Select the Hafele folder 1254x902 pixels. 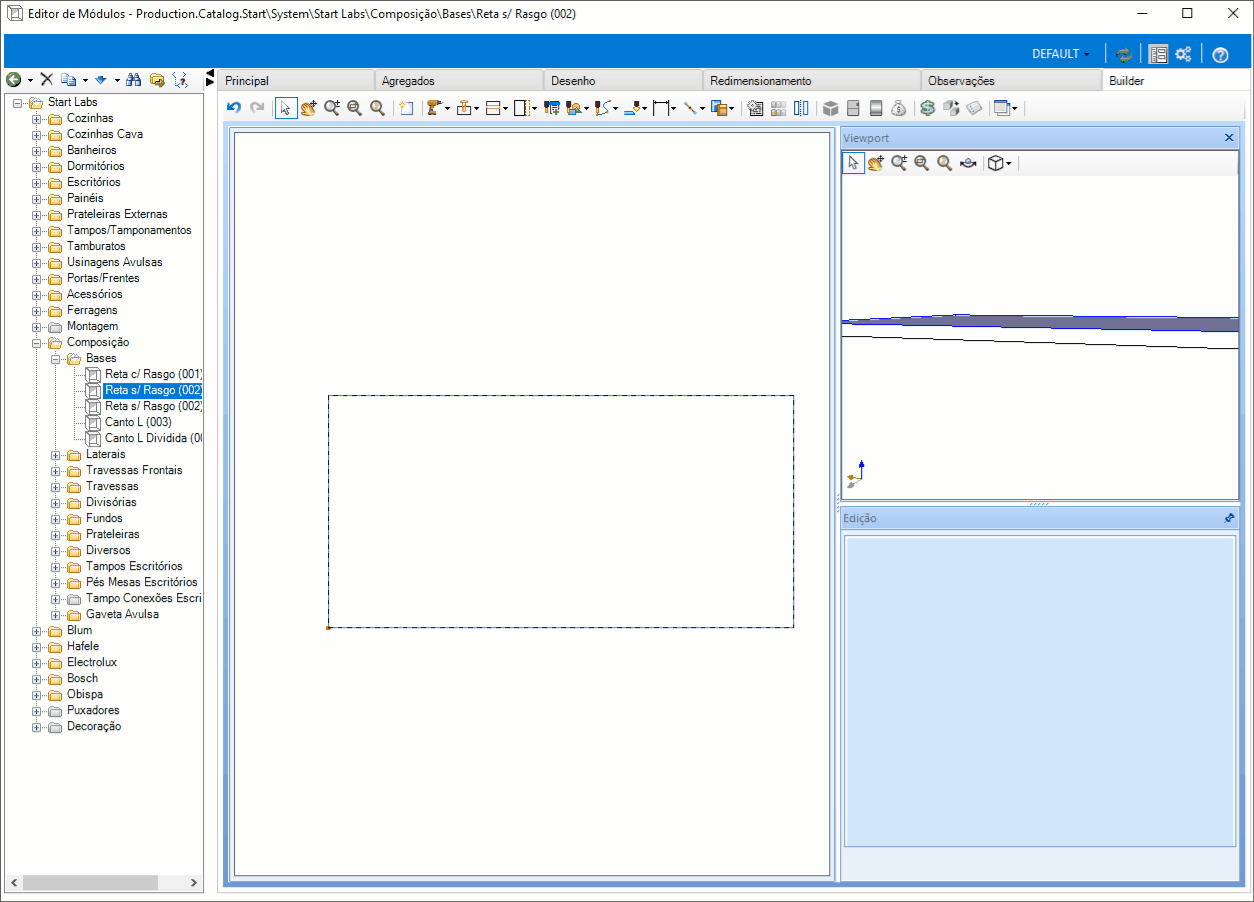coord(83,646)
